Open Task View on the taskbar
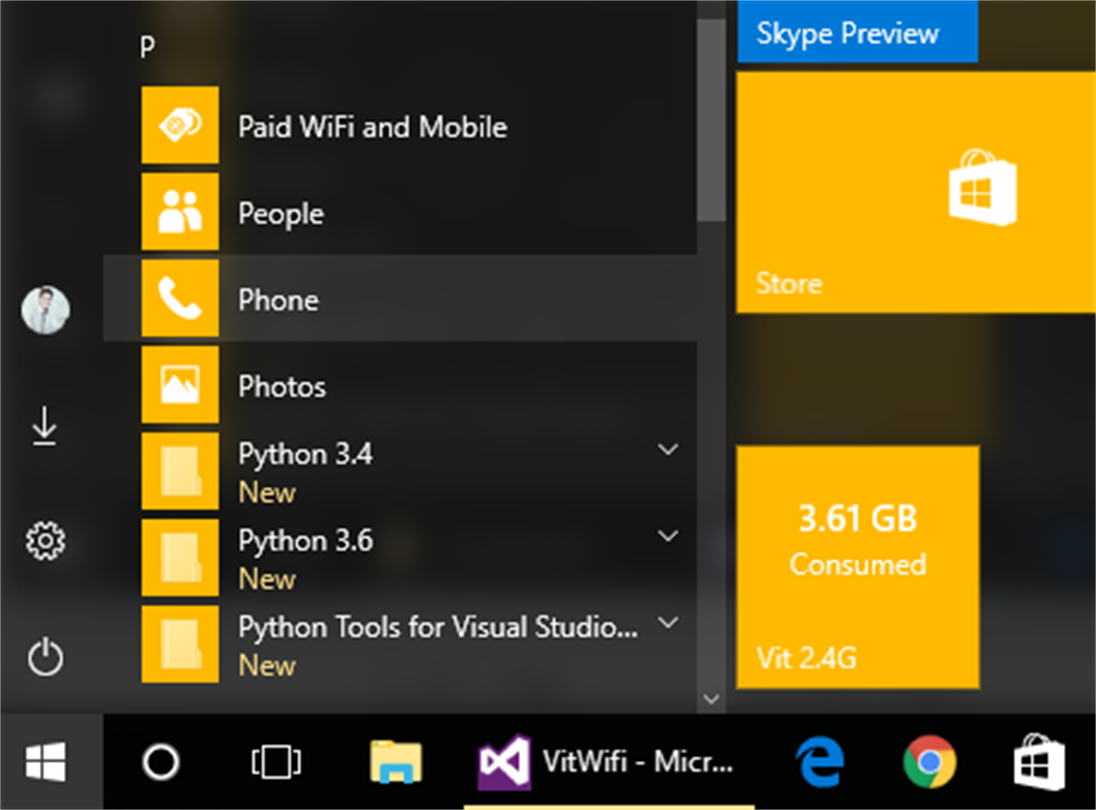The width and height of the screenshot is (1096, 810). [x=276, y=762]
